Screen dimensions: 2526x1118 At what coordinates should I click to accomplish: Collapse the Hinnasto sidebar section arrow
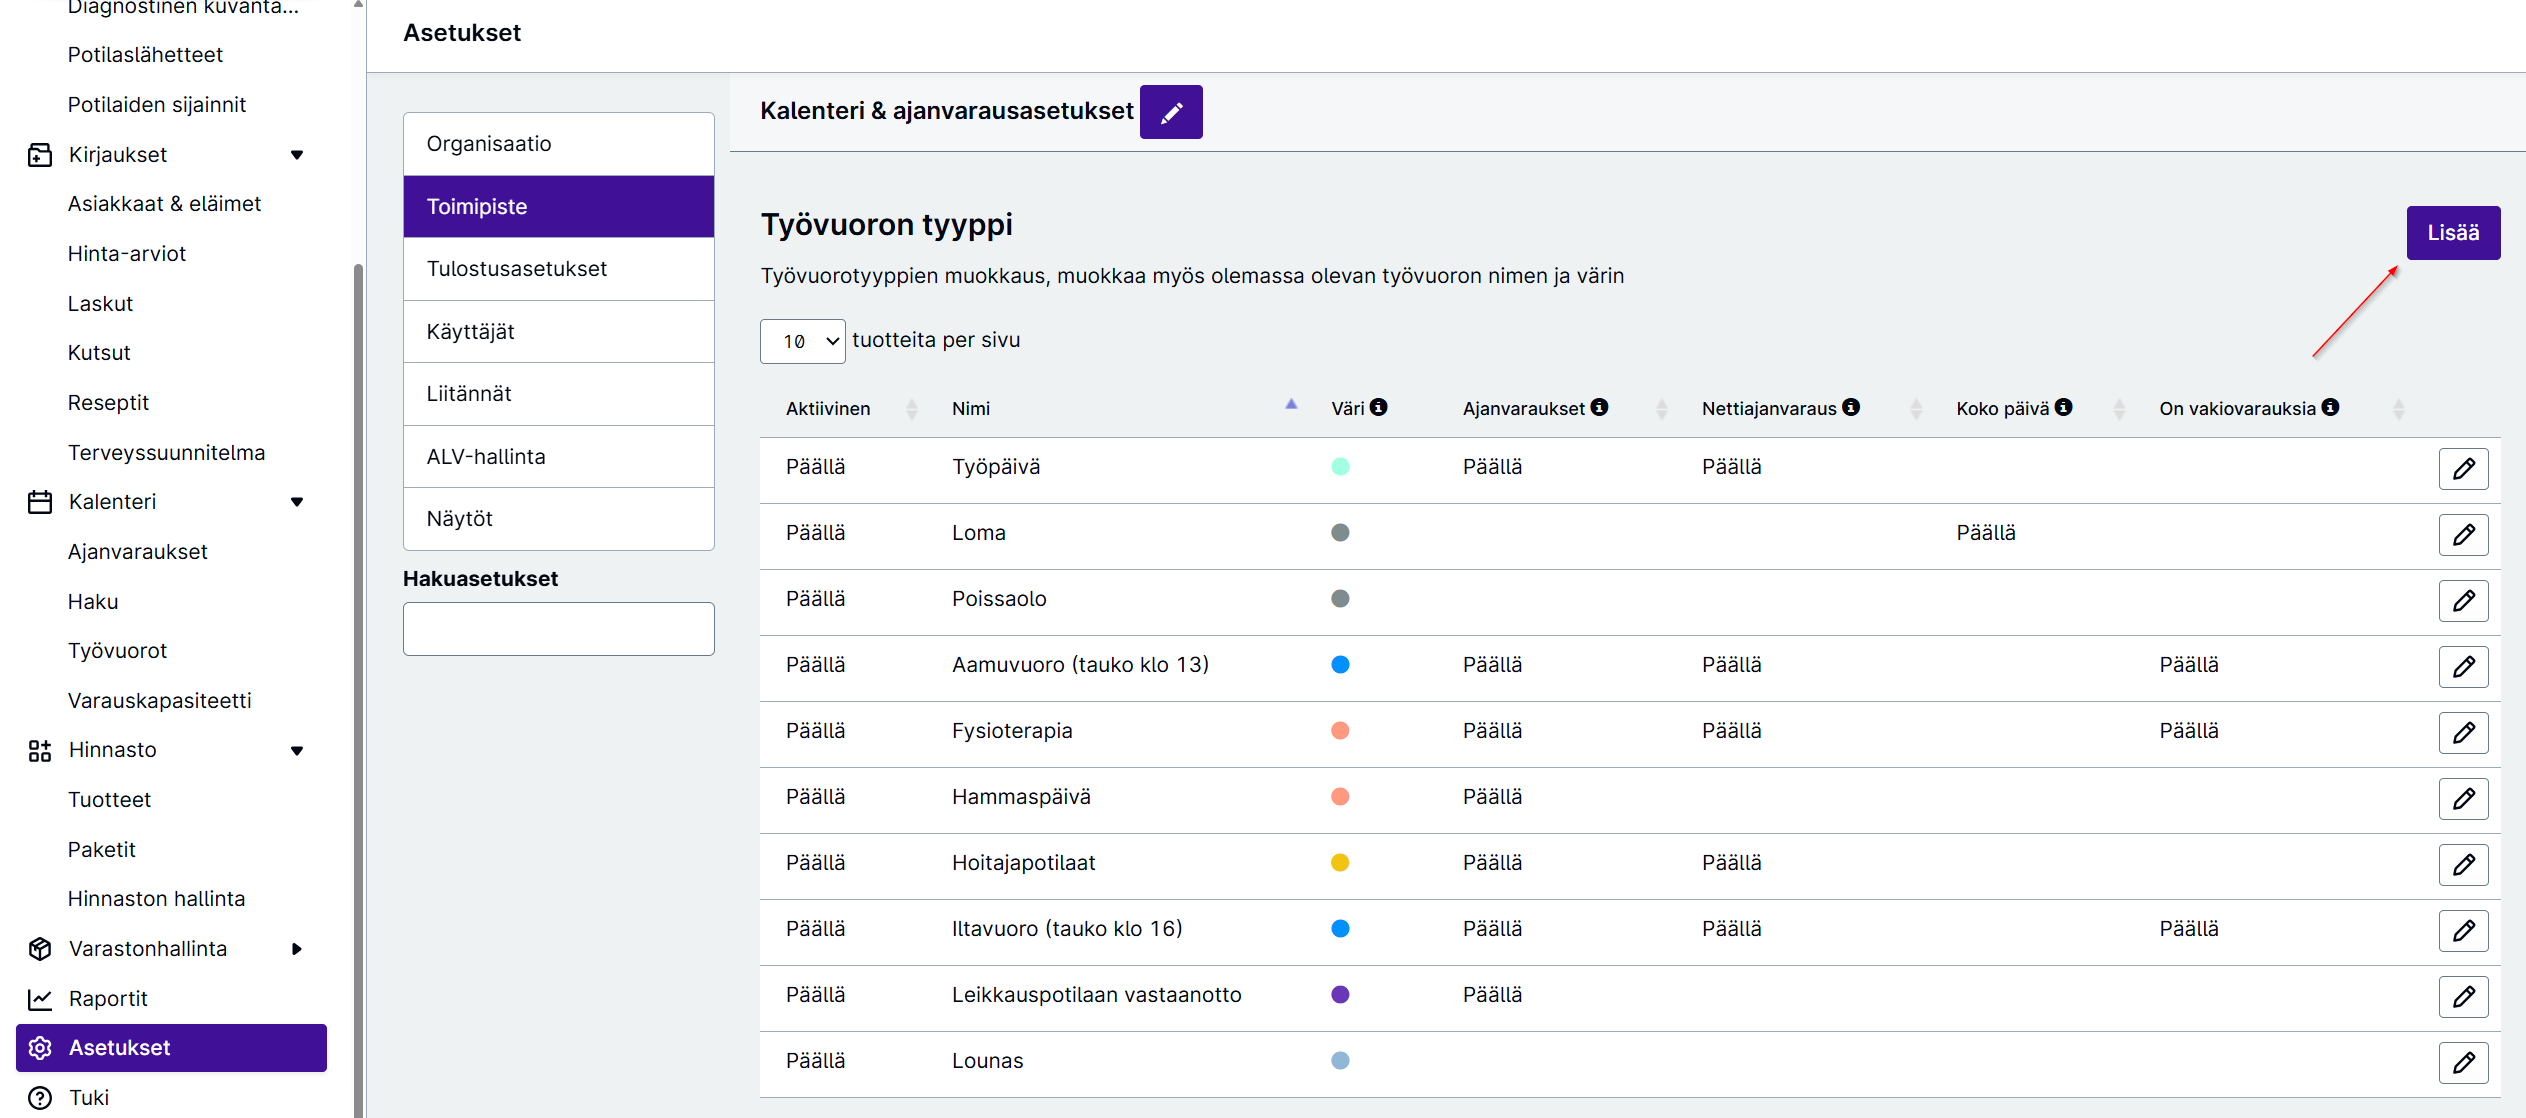[x=297, y=751]
